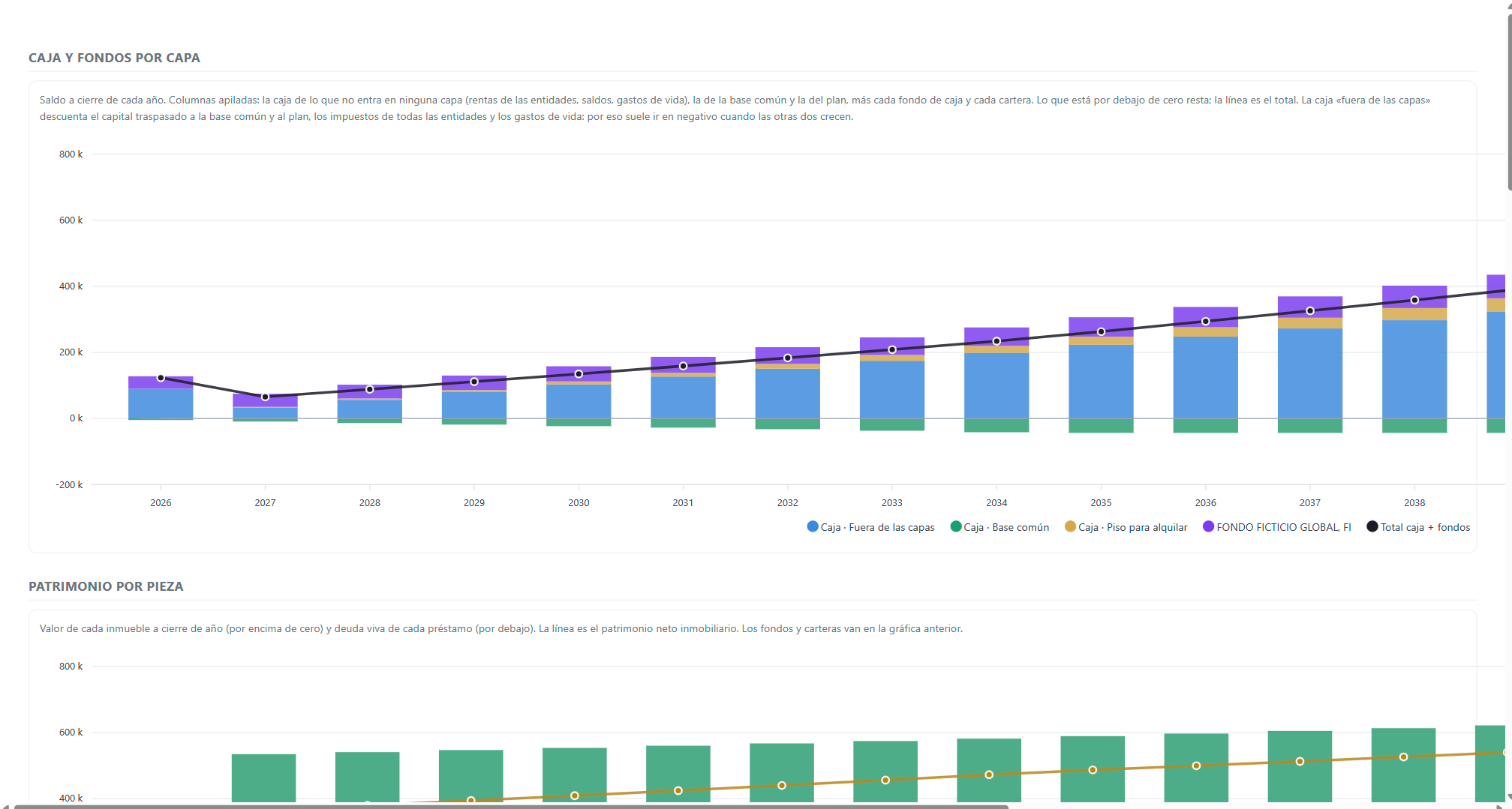The image size is (1512, 809).
Task: Toggle the 'Caja · Fuera de las capas' legend entry
Action: (870, 527)
